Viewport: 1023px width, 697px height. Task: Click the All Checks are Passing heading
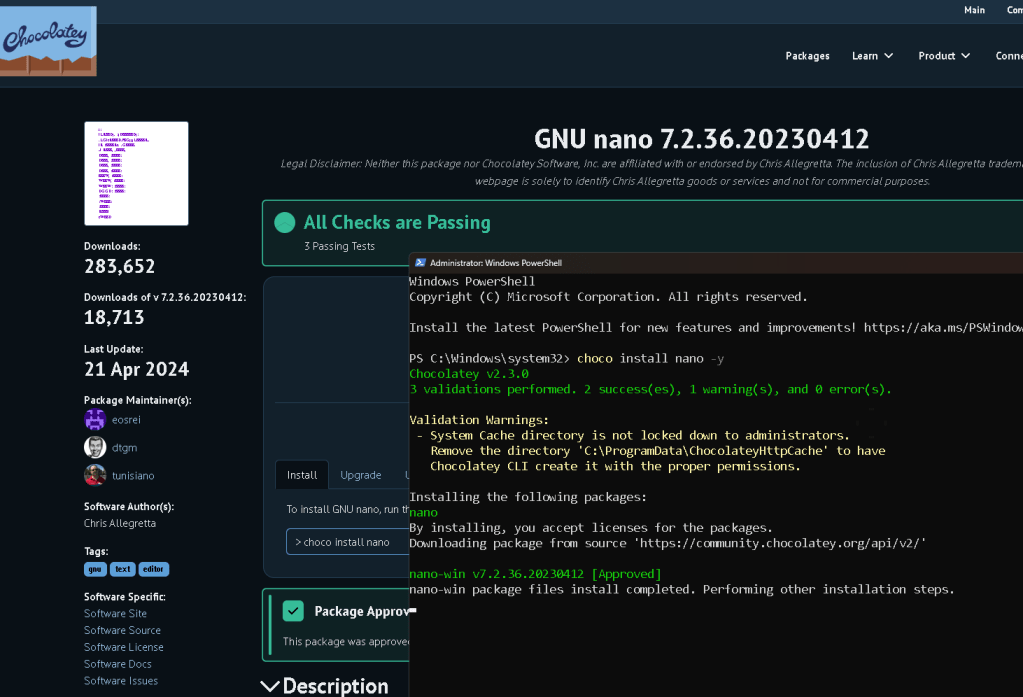pyautogui.click(x=397, y=223)
